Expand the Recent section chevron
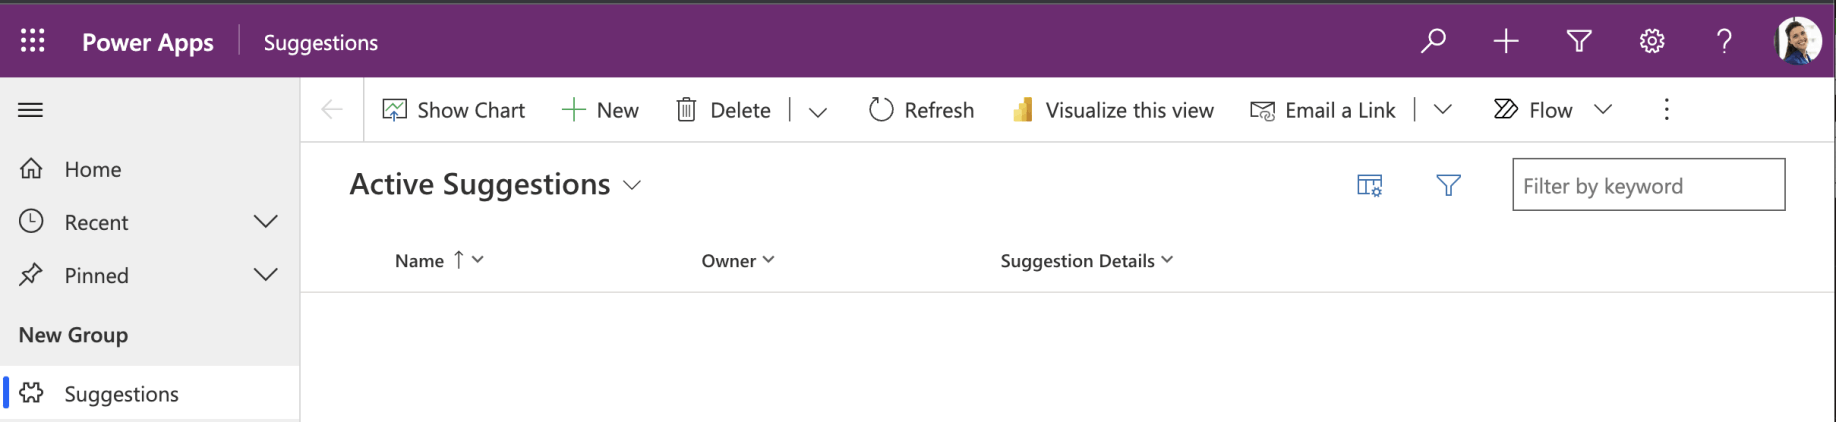 [x=265, y=221]
